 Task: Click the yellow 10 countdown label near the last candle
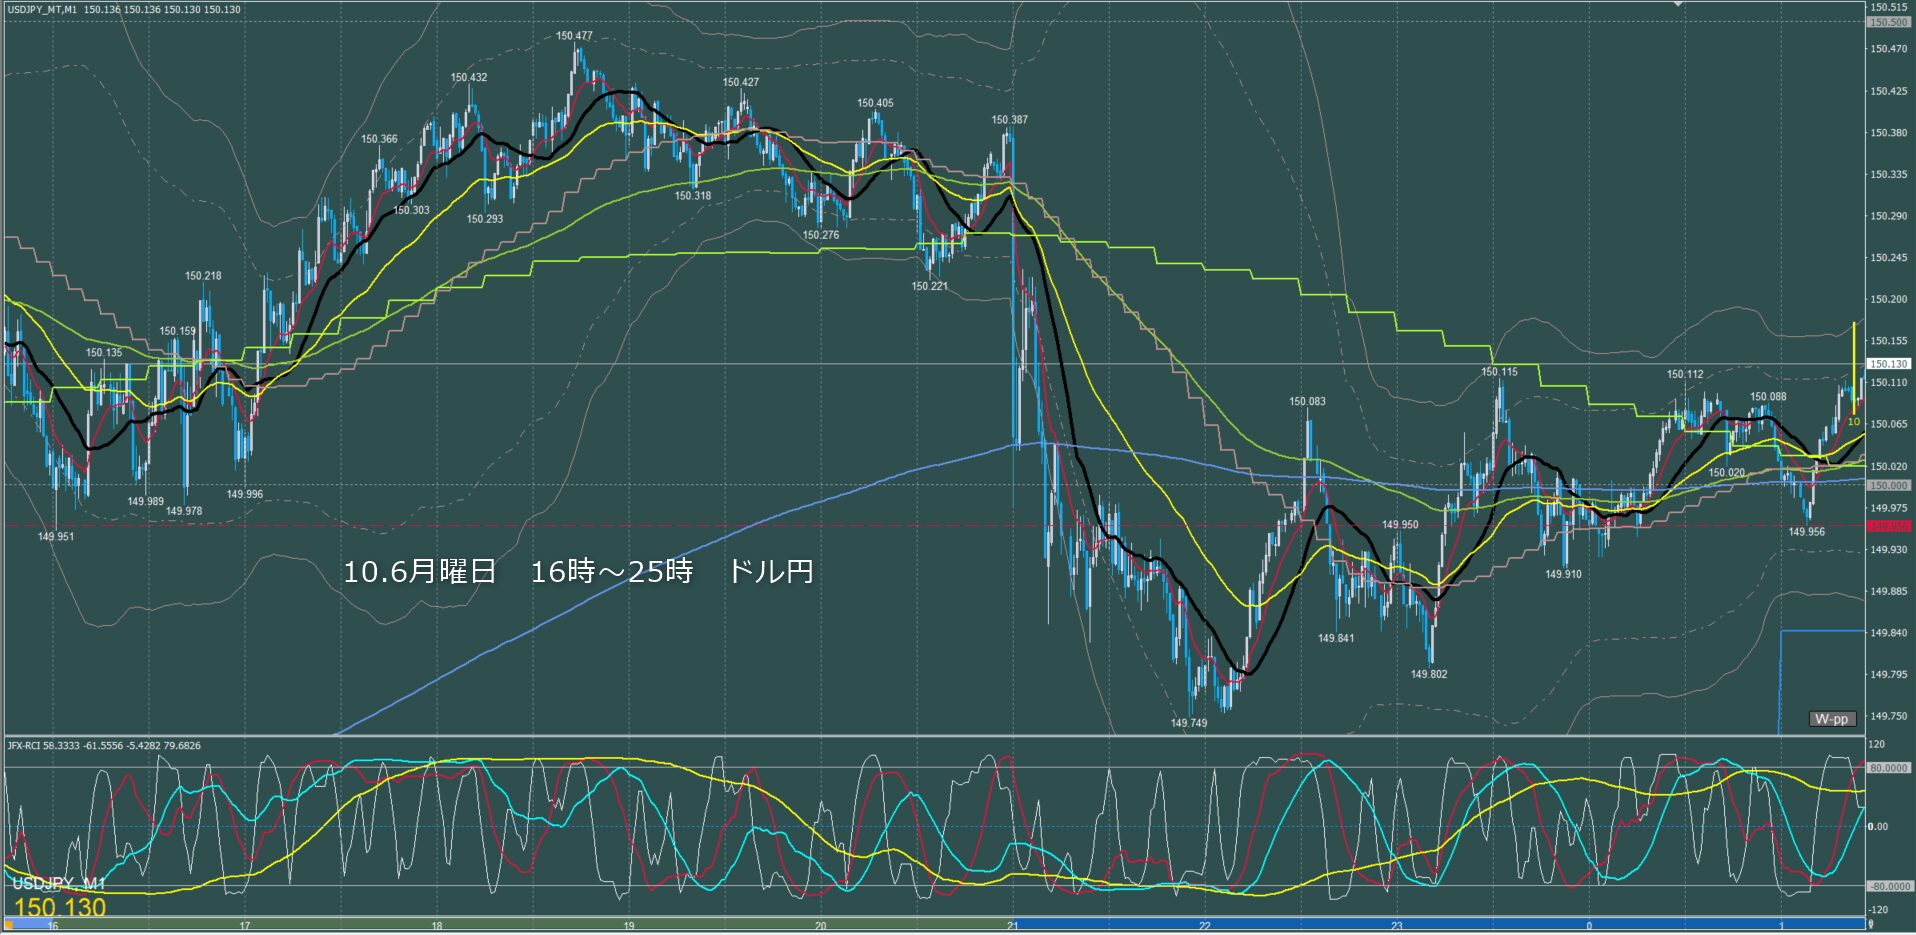click(1853, 422)
